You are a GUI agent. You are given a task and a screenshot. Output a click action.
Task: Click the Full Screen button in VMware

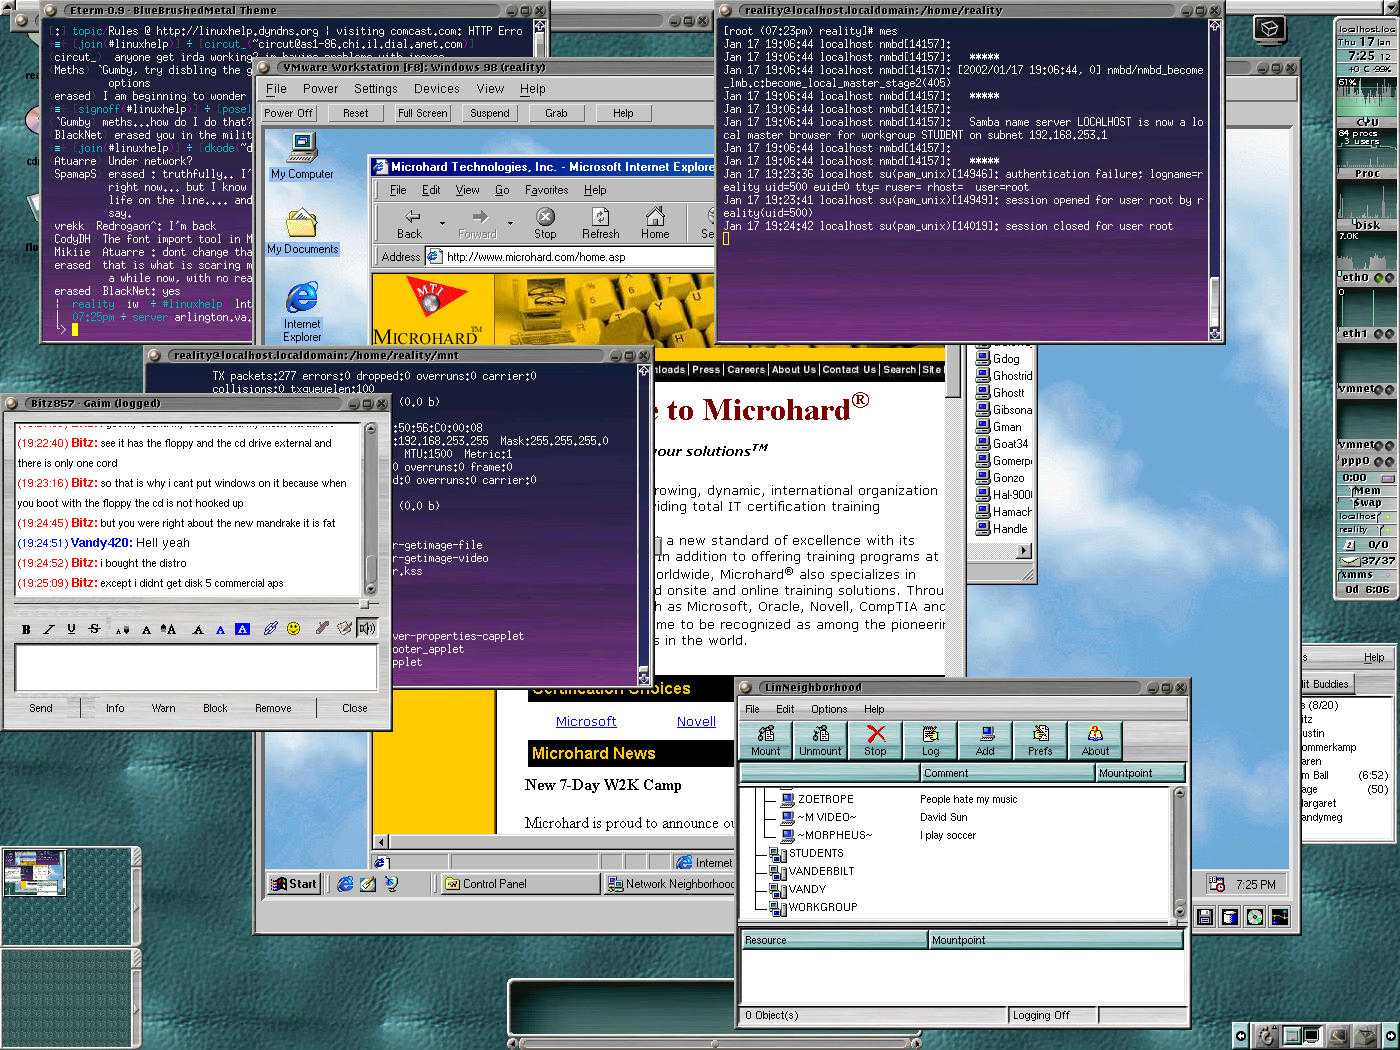click(x=422, y=113)
